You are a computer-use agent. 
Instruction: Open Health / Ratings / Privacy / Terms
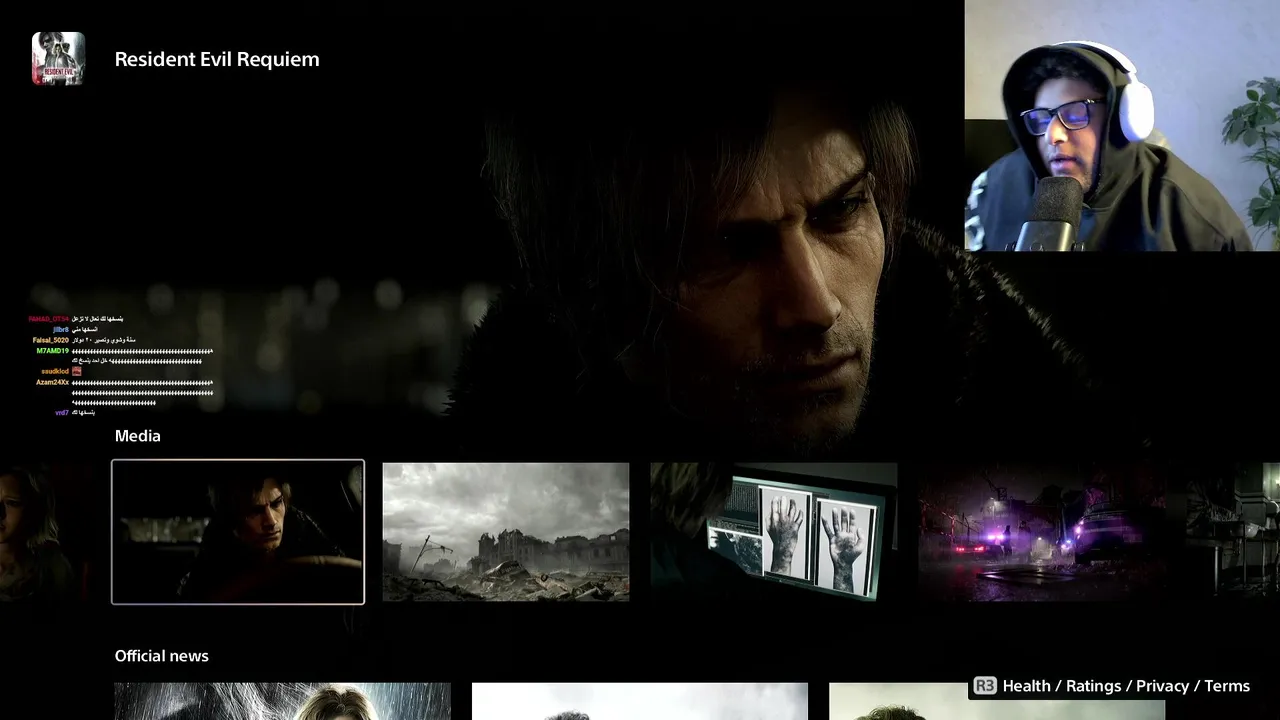coord(1126,686)
